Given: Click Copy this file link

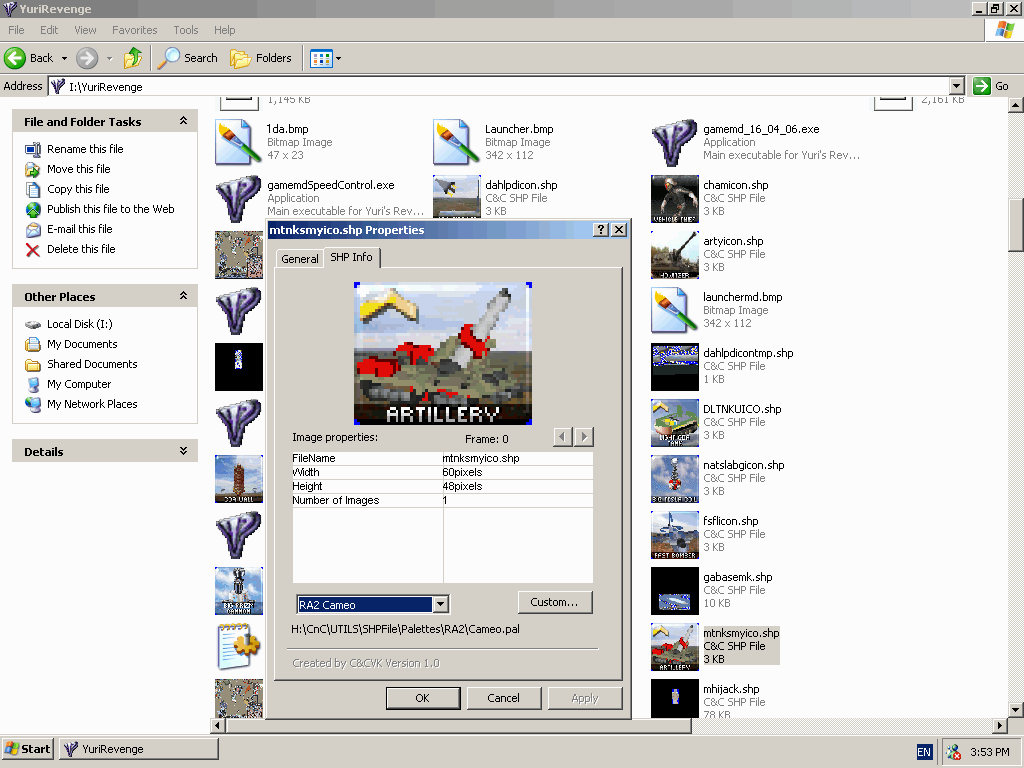Looking at the screenshot, I should coord(78,189).
